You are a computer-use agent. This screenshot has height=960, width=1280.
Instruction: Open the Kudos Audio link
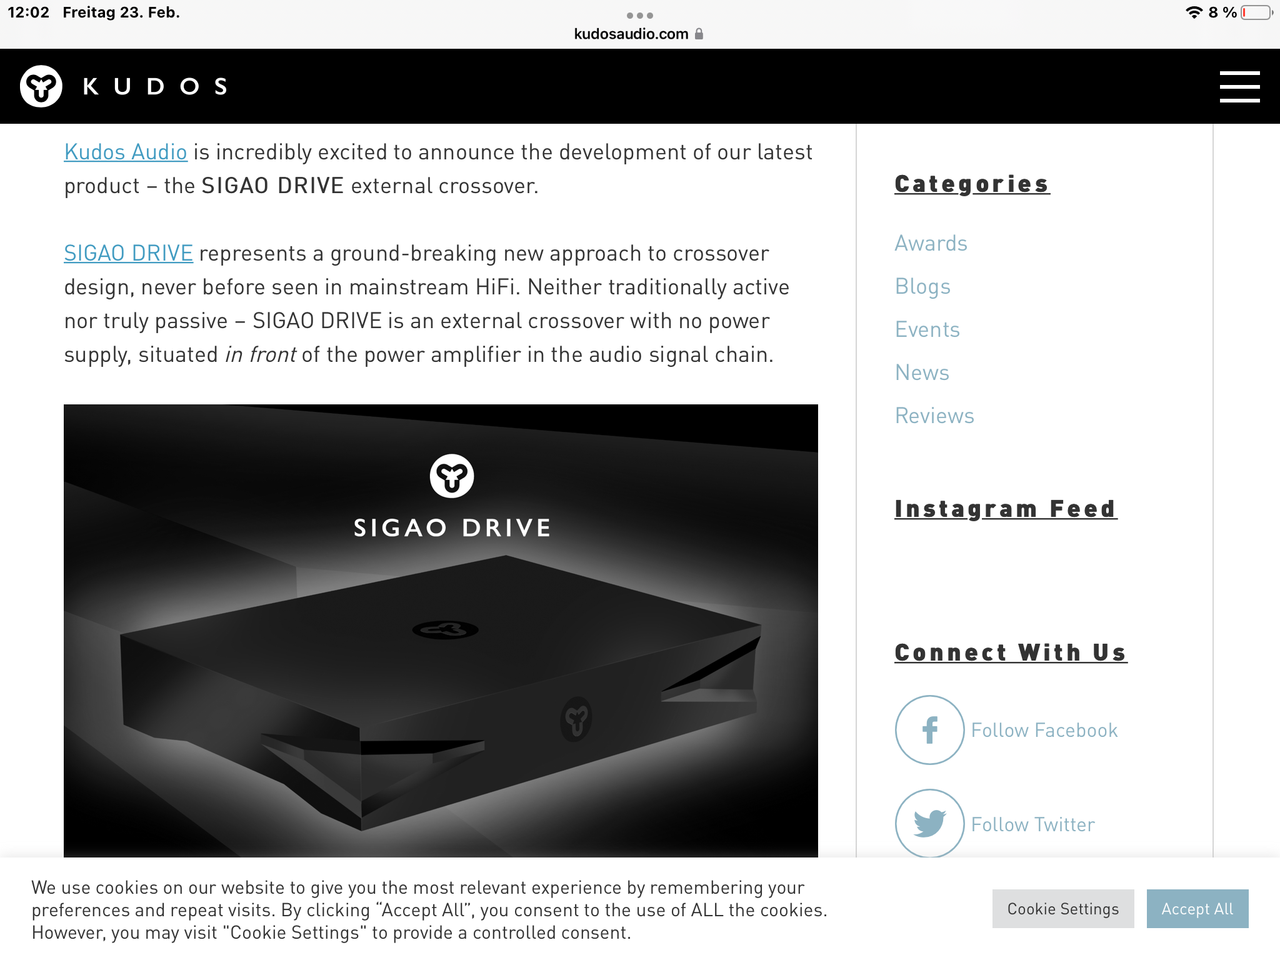point(126,152)
